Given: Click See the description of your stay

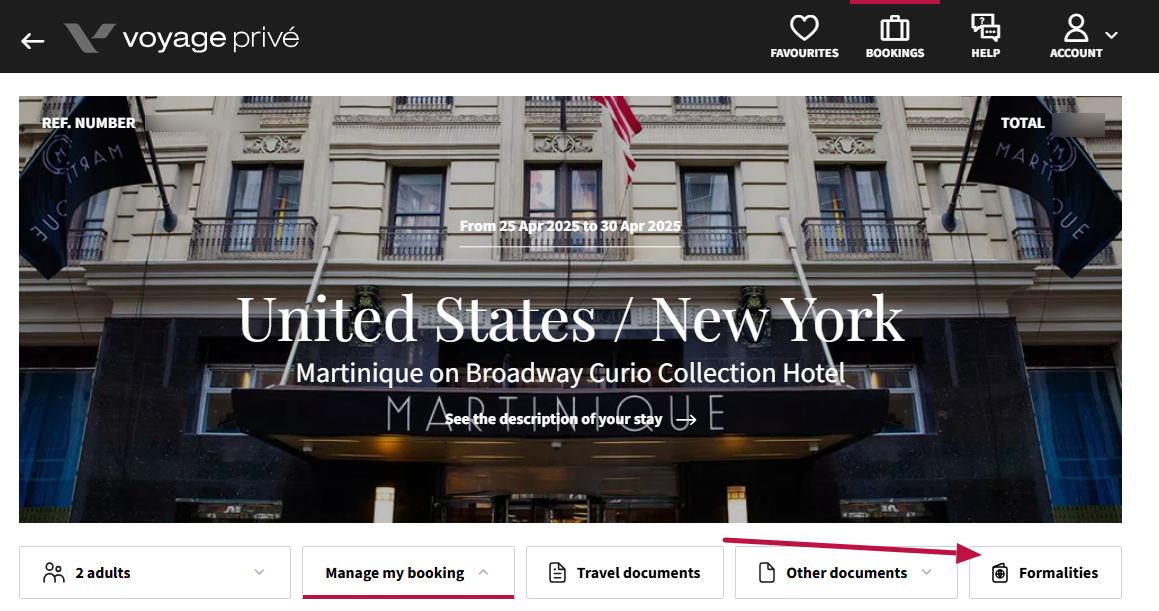Looking at the screenshot, I should point(554,419).
